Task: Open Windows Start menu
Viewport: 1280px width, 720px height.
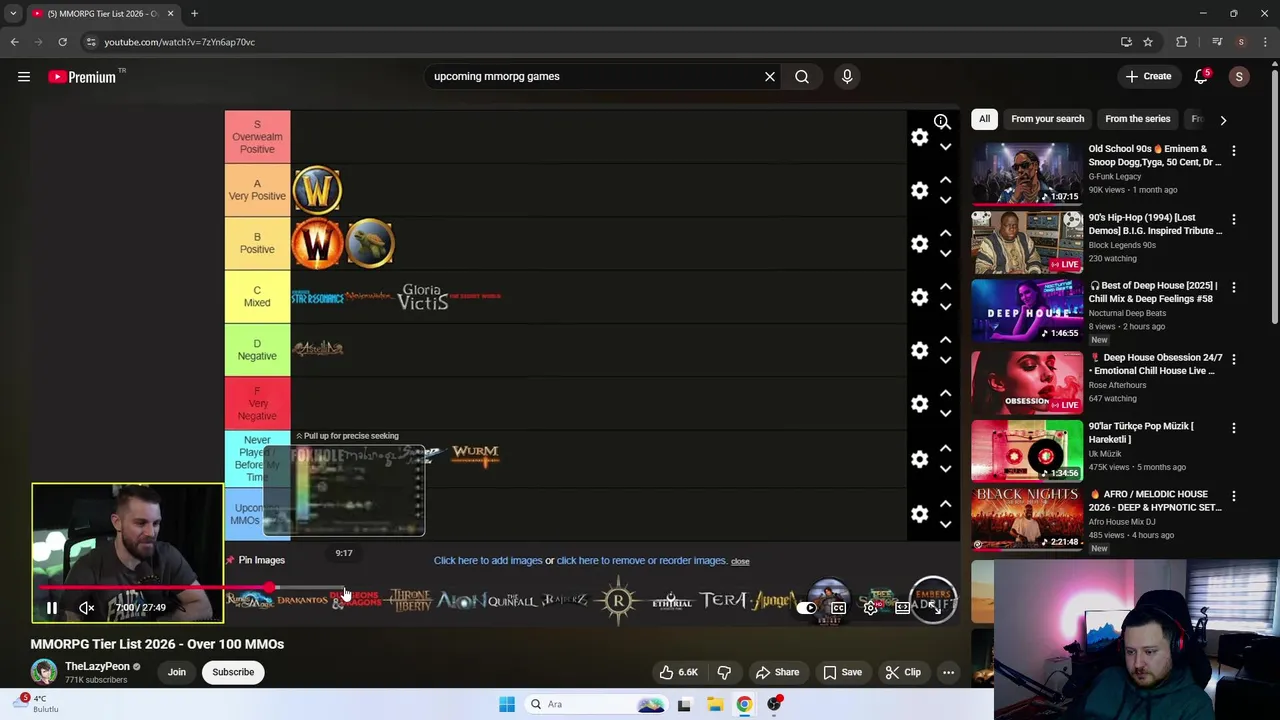Action: (507, 704)
